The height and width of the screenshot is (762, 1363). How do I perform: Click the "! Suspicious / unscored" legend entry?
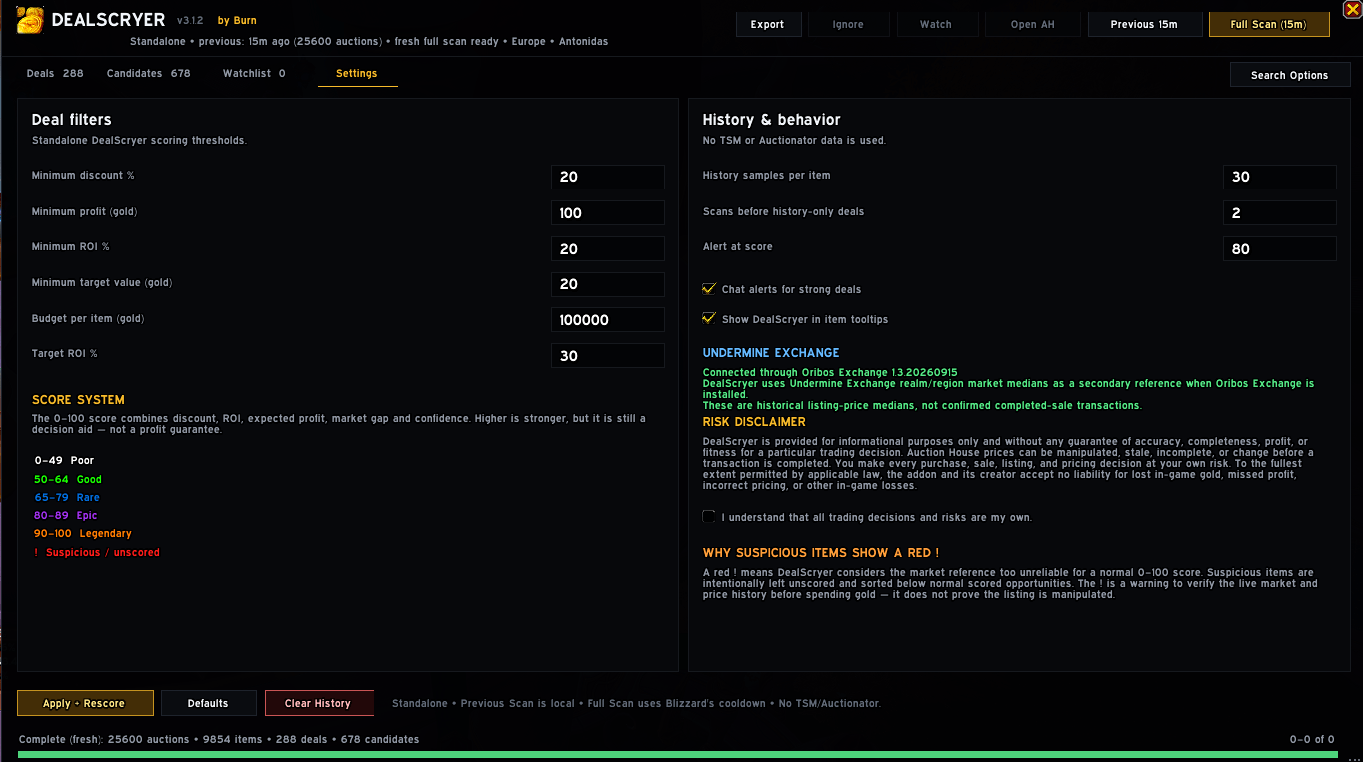(97, 552)
